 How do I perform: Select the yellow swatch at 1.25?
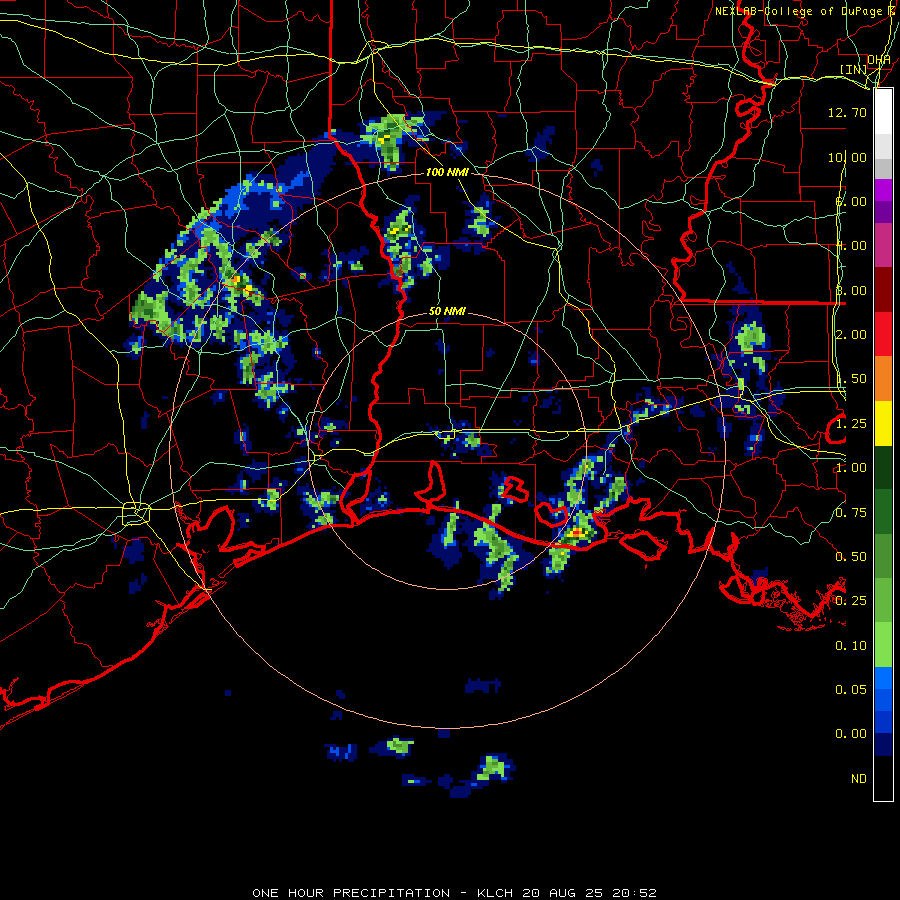click(x=883, y=423)
